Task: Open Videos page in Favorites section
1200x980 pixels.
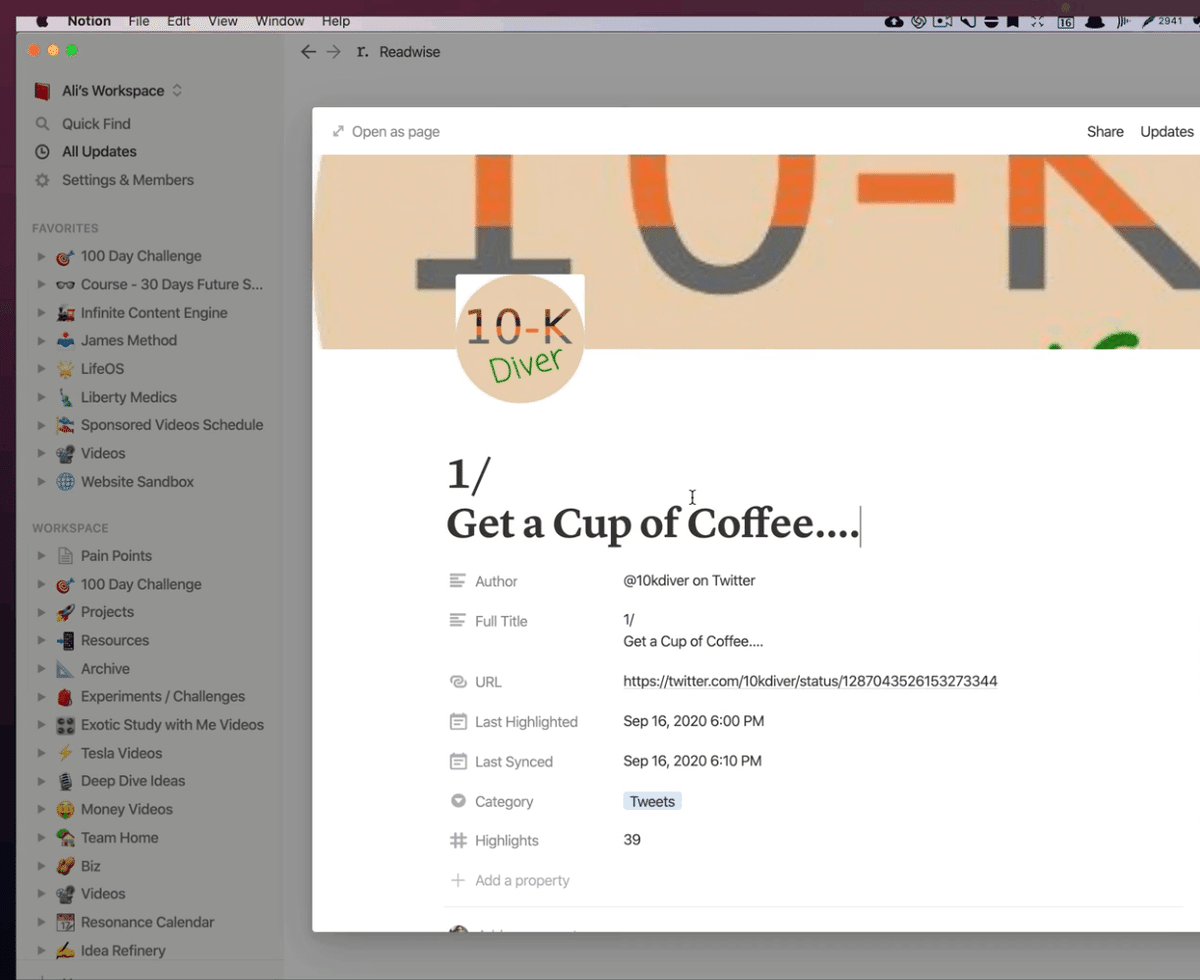Action: pyautogui.click(x=103, y=453)
